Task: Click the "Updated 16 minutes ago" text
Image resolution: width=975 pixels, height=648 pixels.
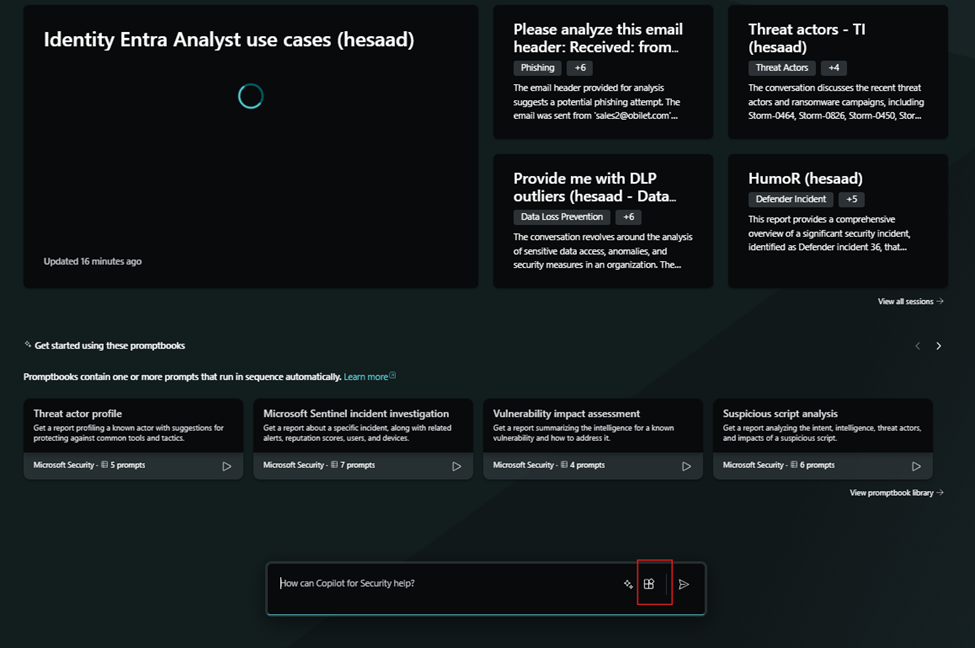Action: click(x=93, y=261)
